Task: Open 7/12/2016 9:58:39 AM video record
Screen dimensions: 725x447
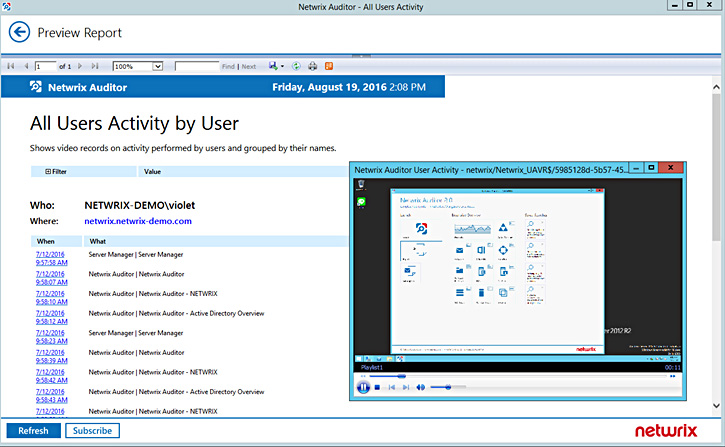Action: click(x=51, y=356)
